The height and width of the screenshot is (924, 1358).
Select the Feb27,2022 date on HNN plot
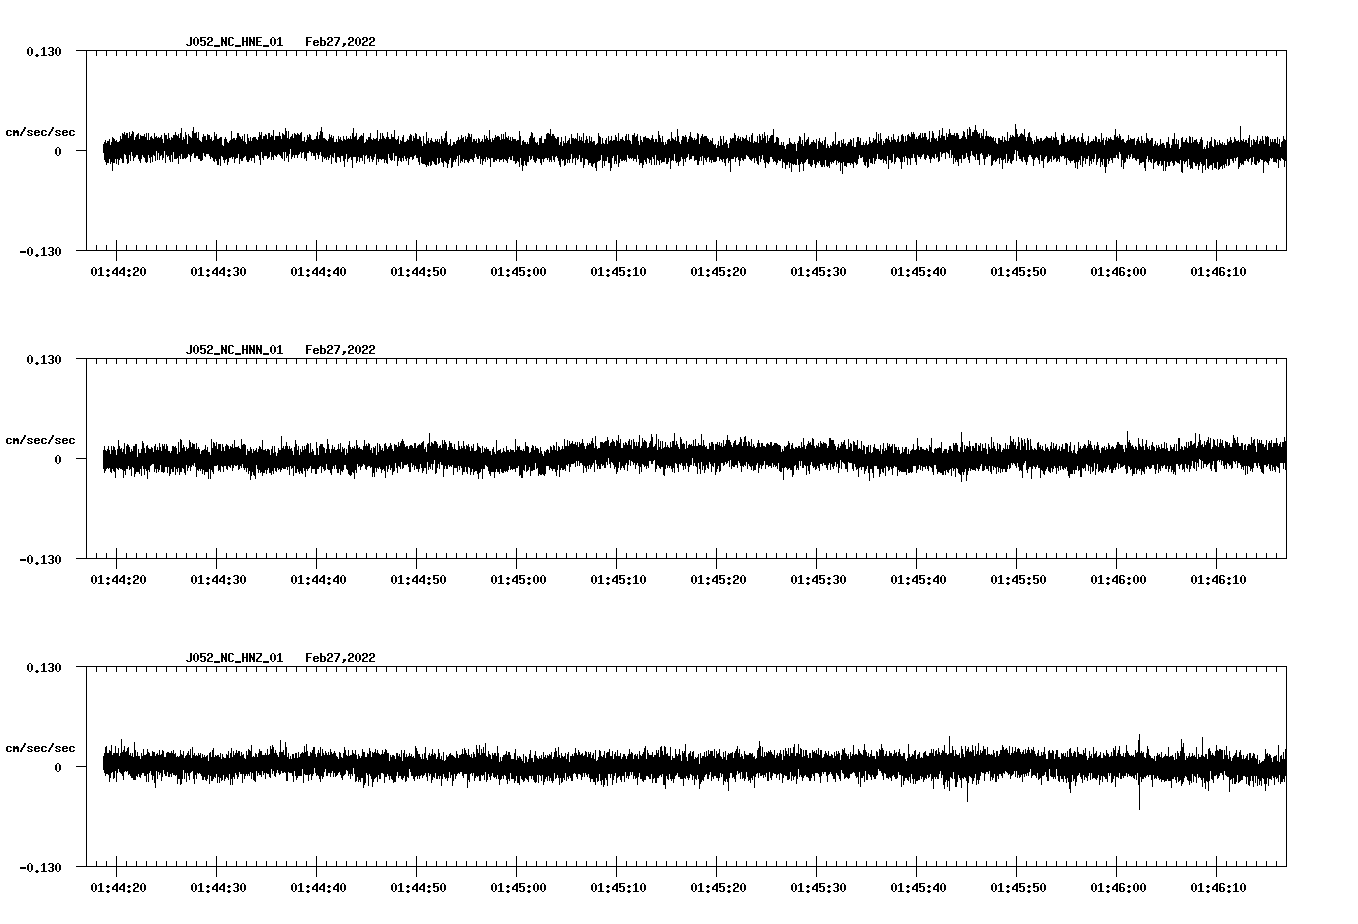[x=340, y=350]
